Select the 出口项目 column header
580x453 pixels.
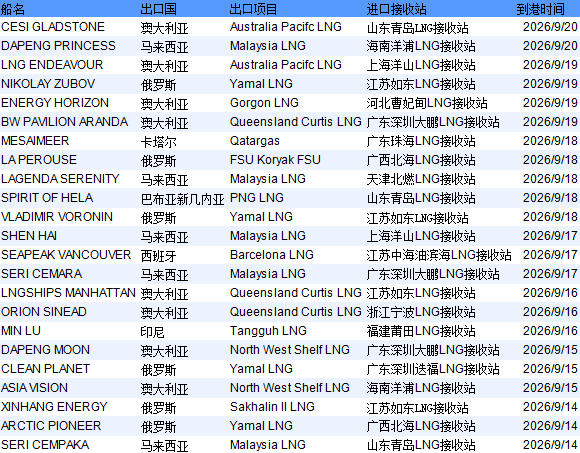(253, 9)
